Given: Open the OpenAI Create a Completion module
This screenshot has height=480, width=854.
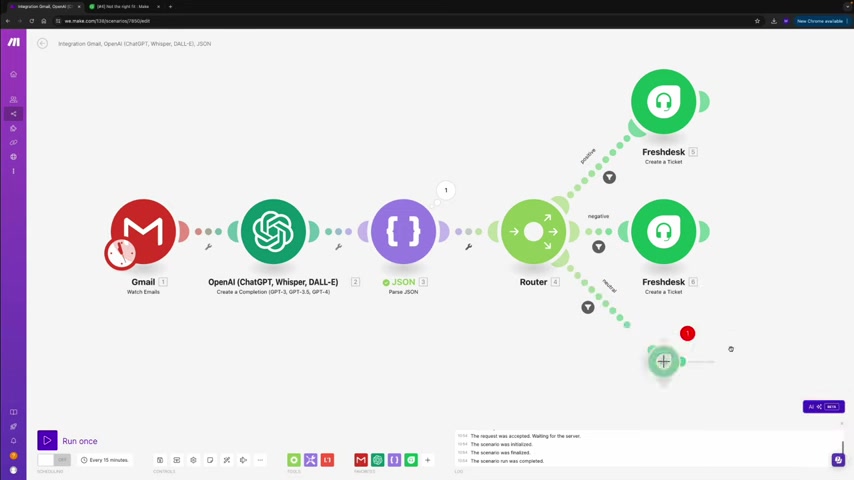Looking at the screenshot, I should [273, 232].
